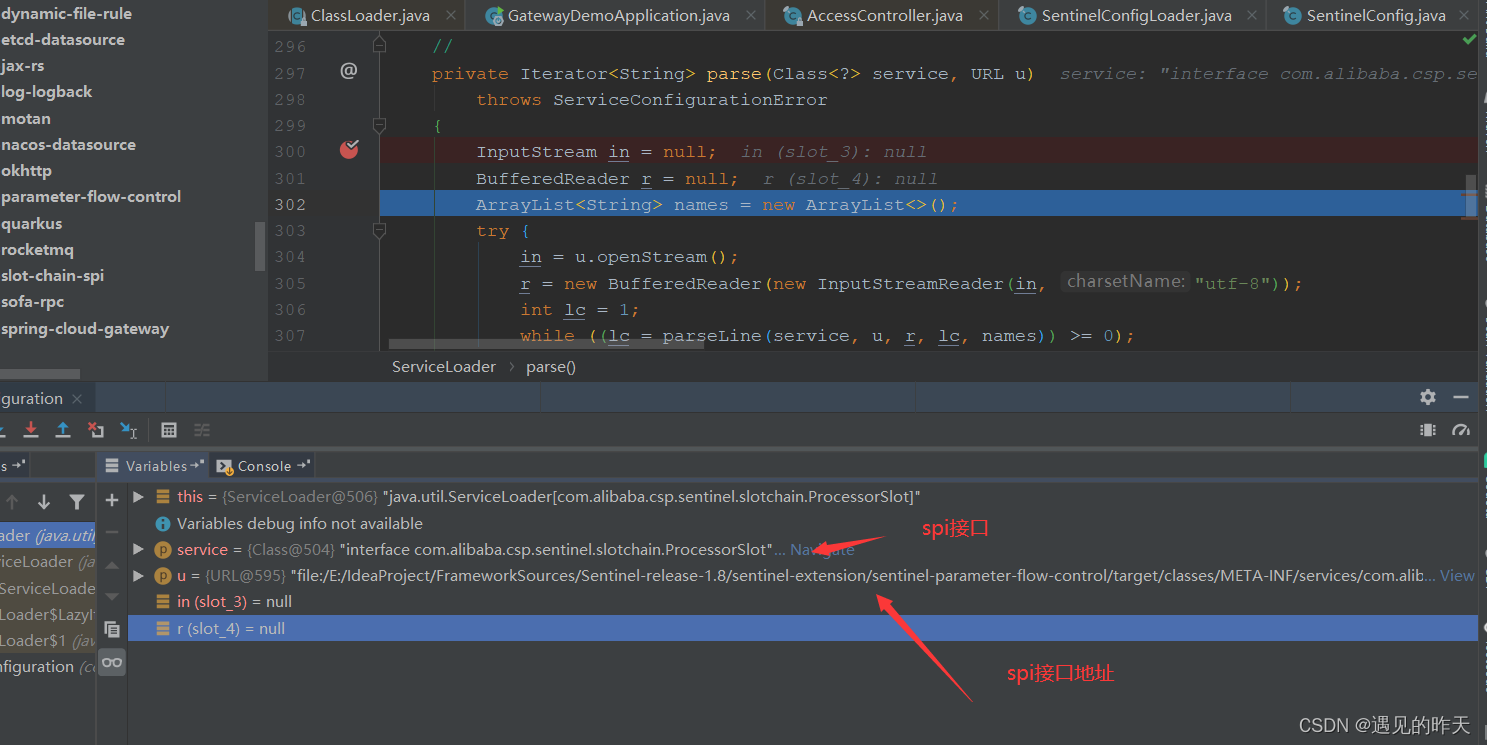Select the Loader$Lazyl stack frame
The height and width of the screenshot is (745, 1487).
47,614
